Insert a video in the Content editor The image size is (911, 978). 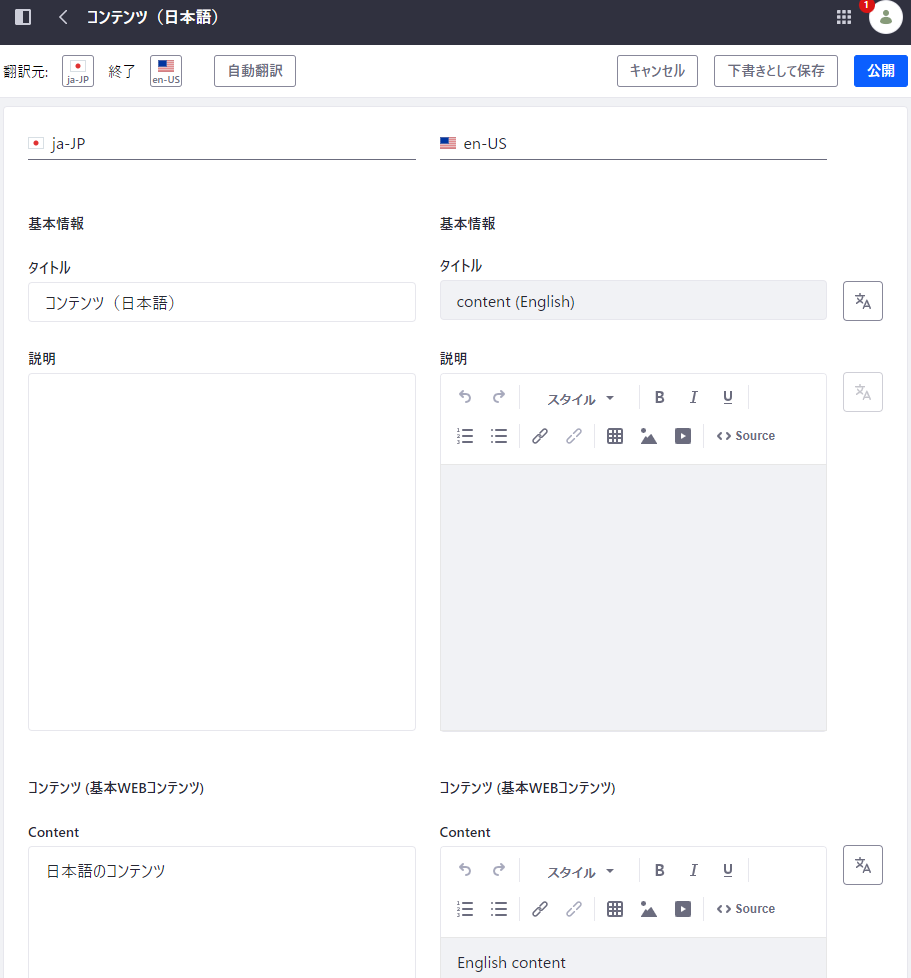tap(683, 909)
